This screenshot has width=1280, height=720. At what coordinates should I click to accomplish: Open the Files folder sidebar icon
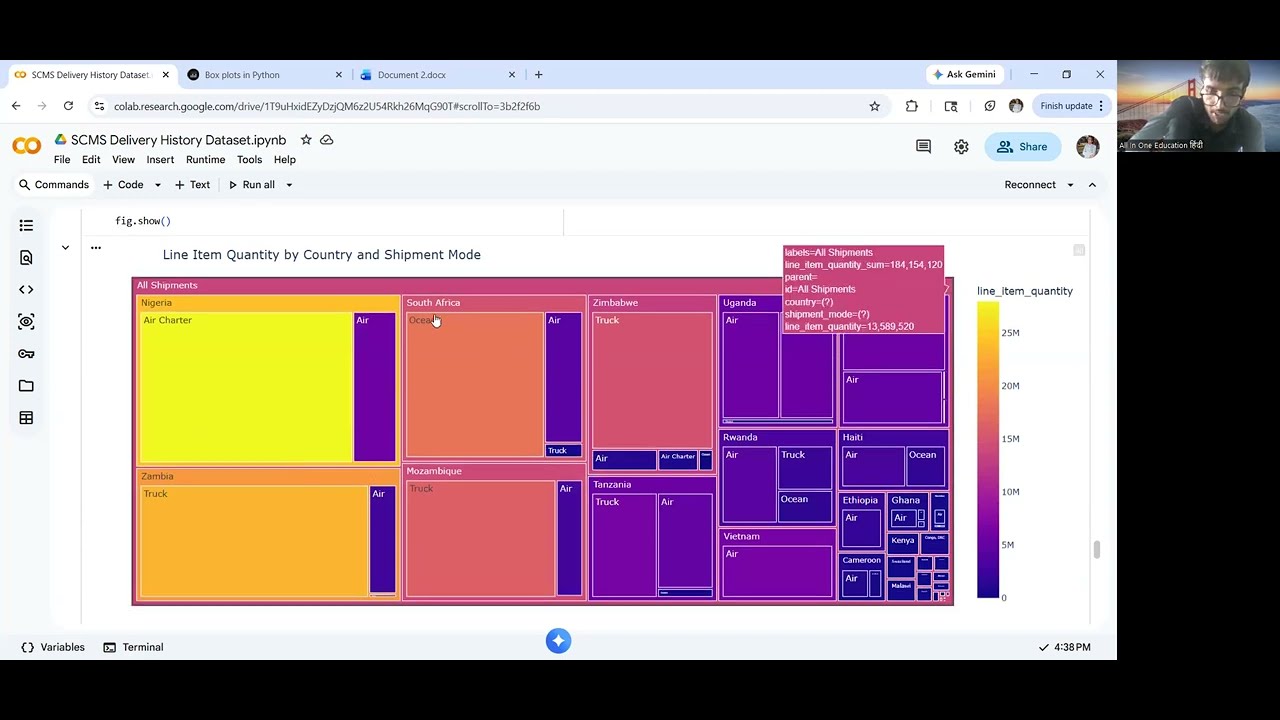[x=26, y=385]
